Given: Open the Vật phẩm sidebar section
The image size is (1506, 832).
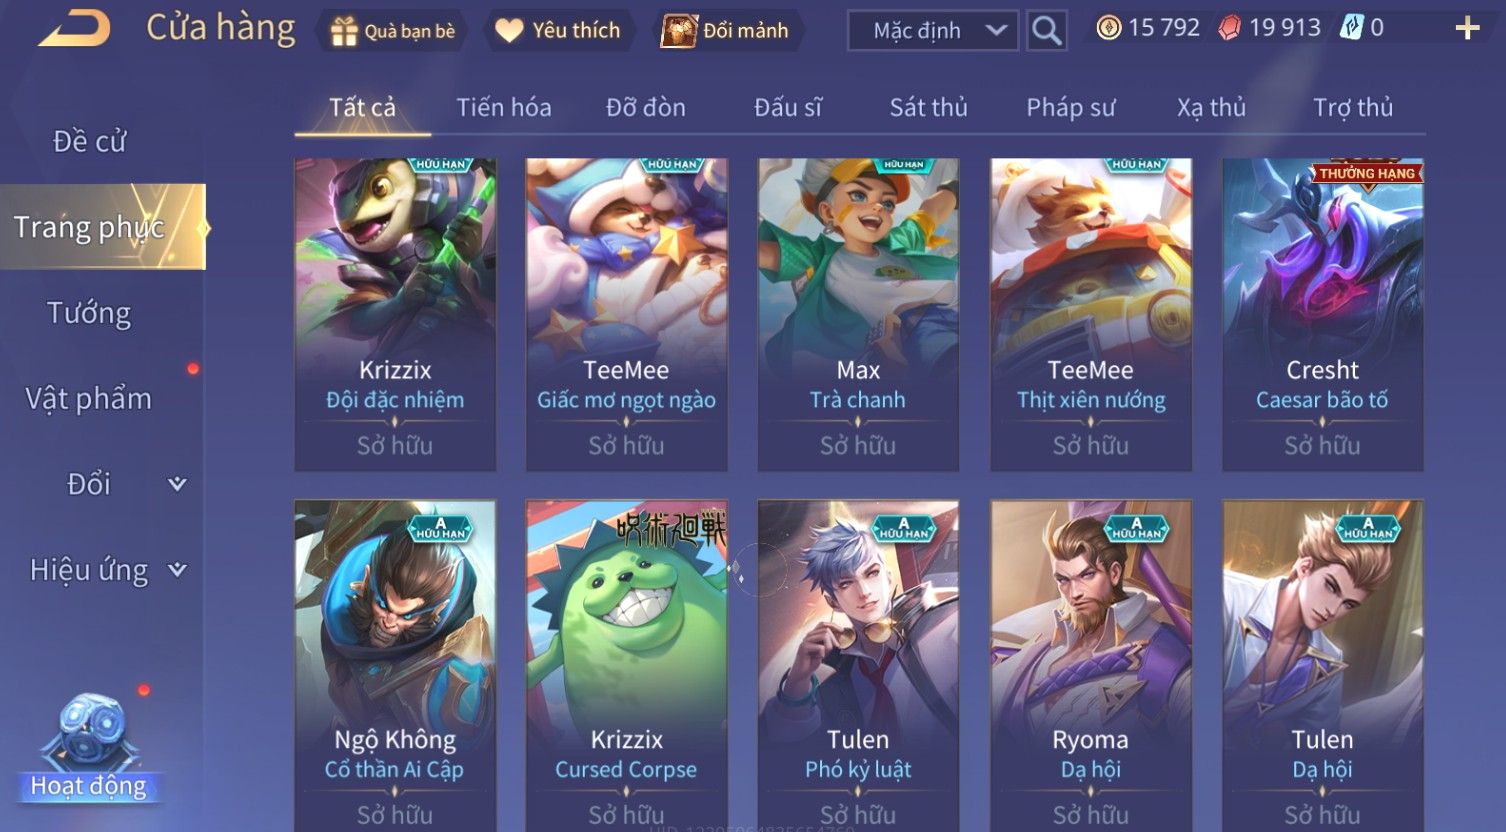Looking at the screenshot, I should pyautogui.click(x=89, y=399).
